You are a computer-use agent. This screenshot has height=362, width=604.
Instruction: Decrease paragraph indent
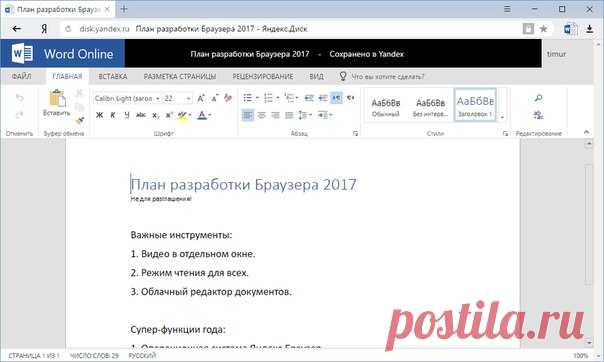[309, 99]
